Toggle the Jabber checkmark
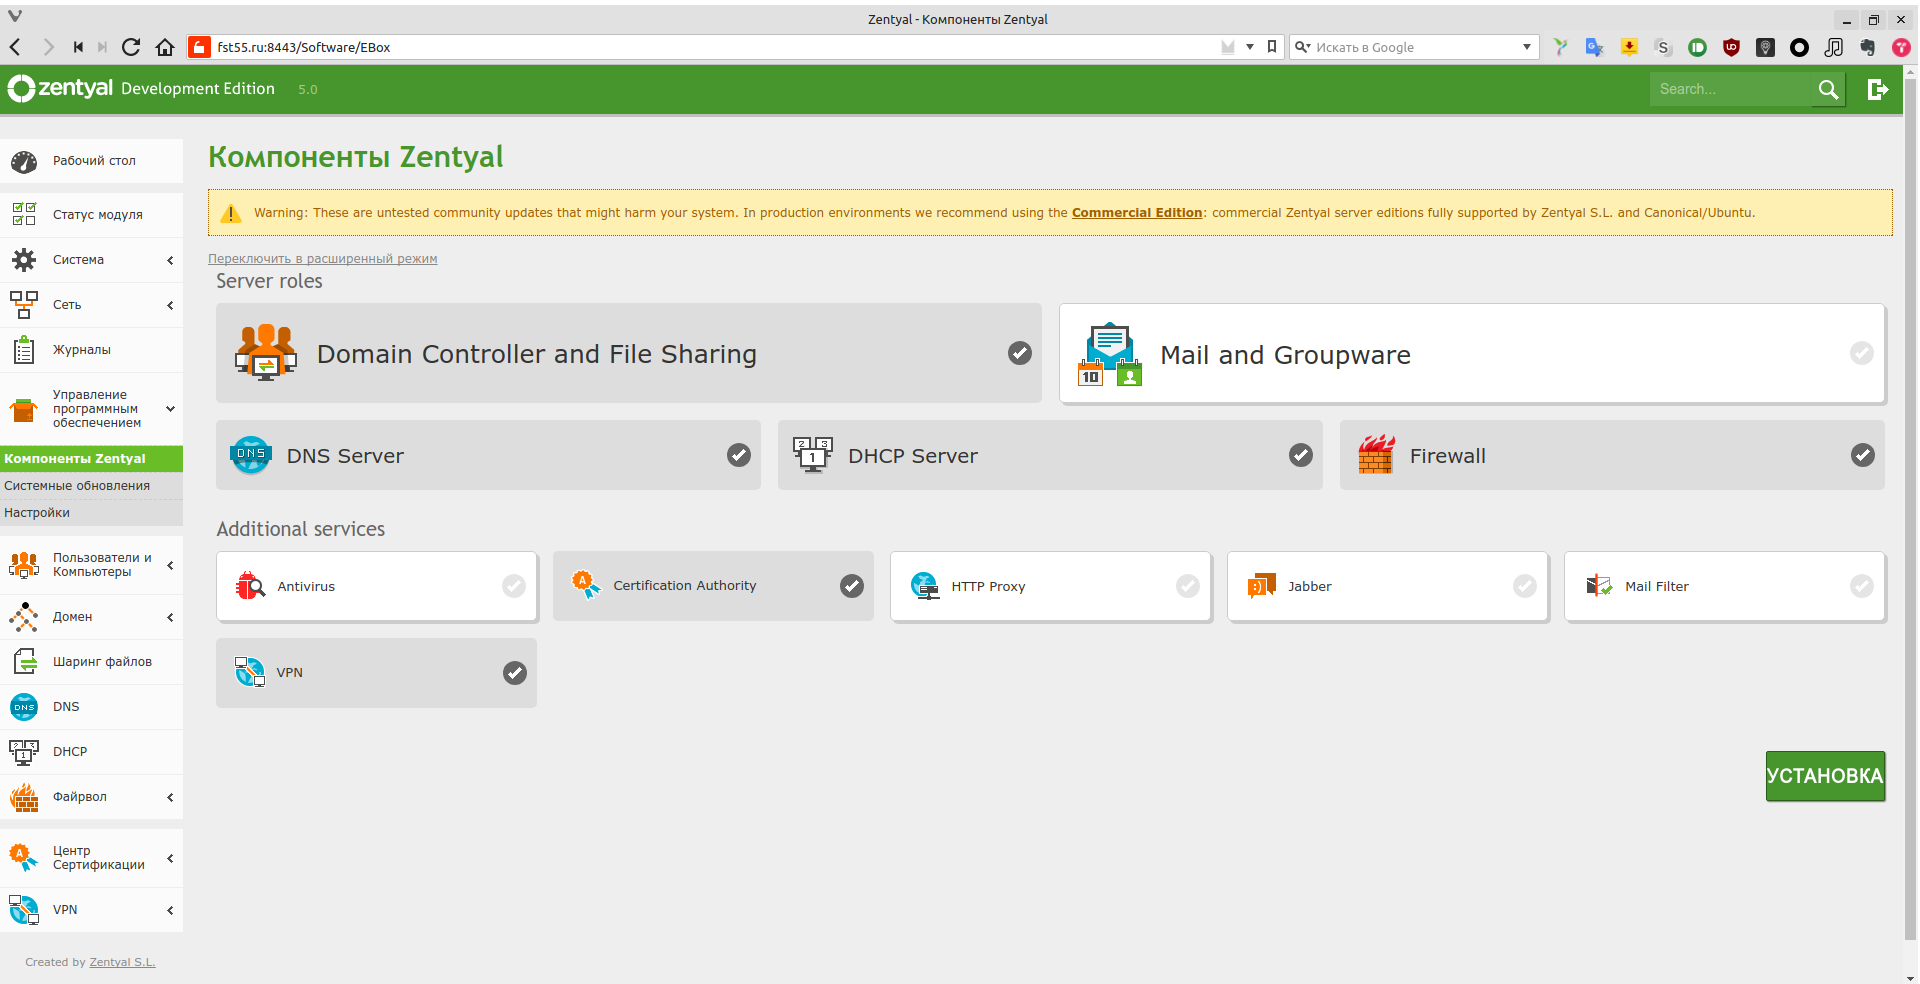 (1525, 586)
